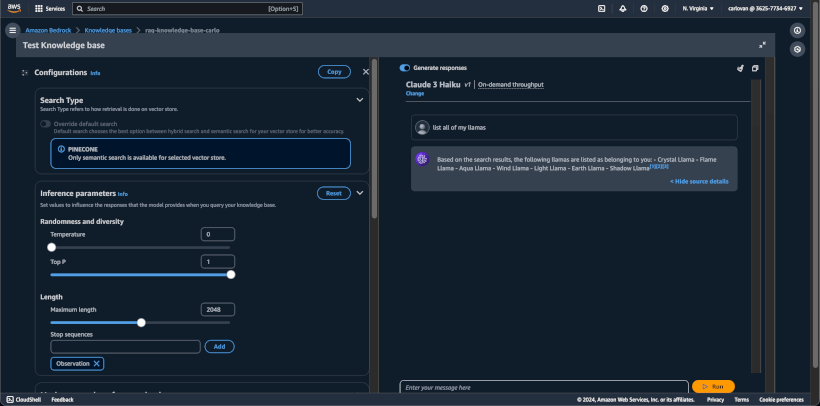Open the settings gear in top bar
This screenshot has height=406, width=820.
point(665,8)
